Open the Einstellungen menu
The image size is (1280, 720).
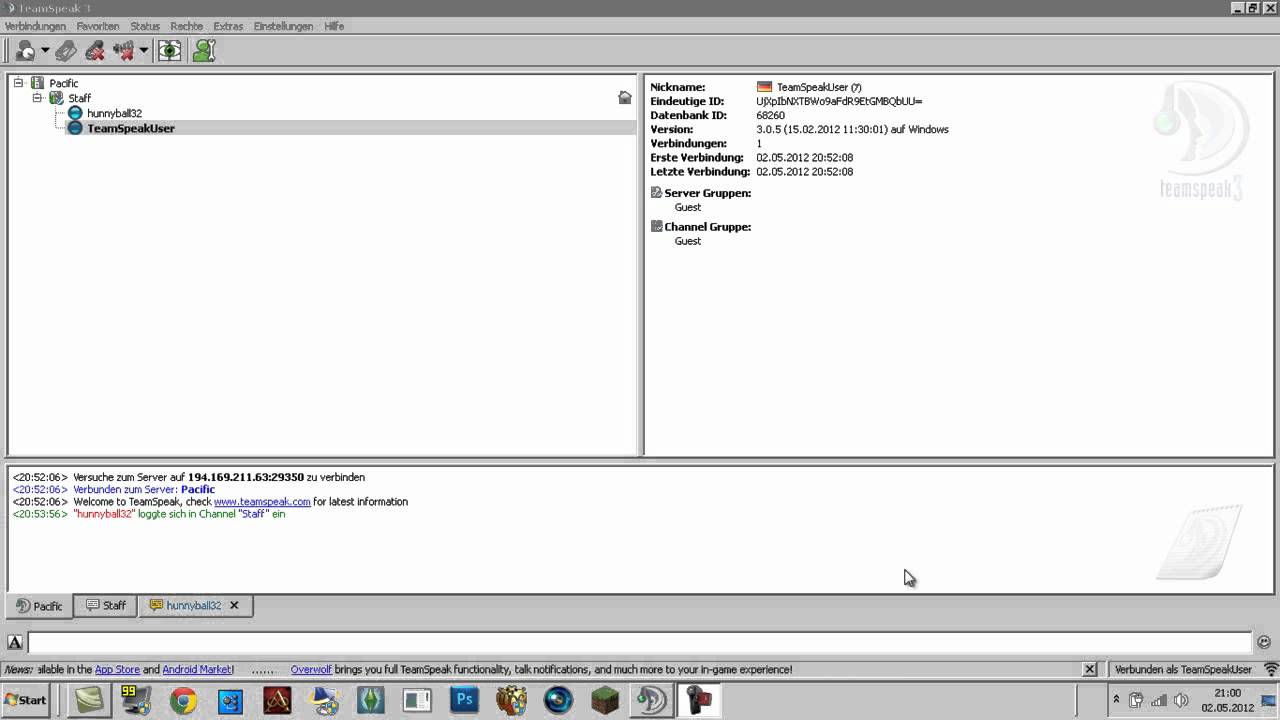click(283, 26)
